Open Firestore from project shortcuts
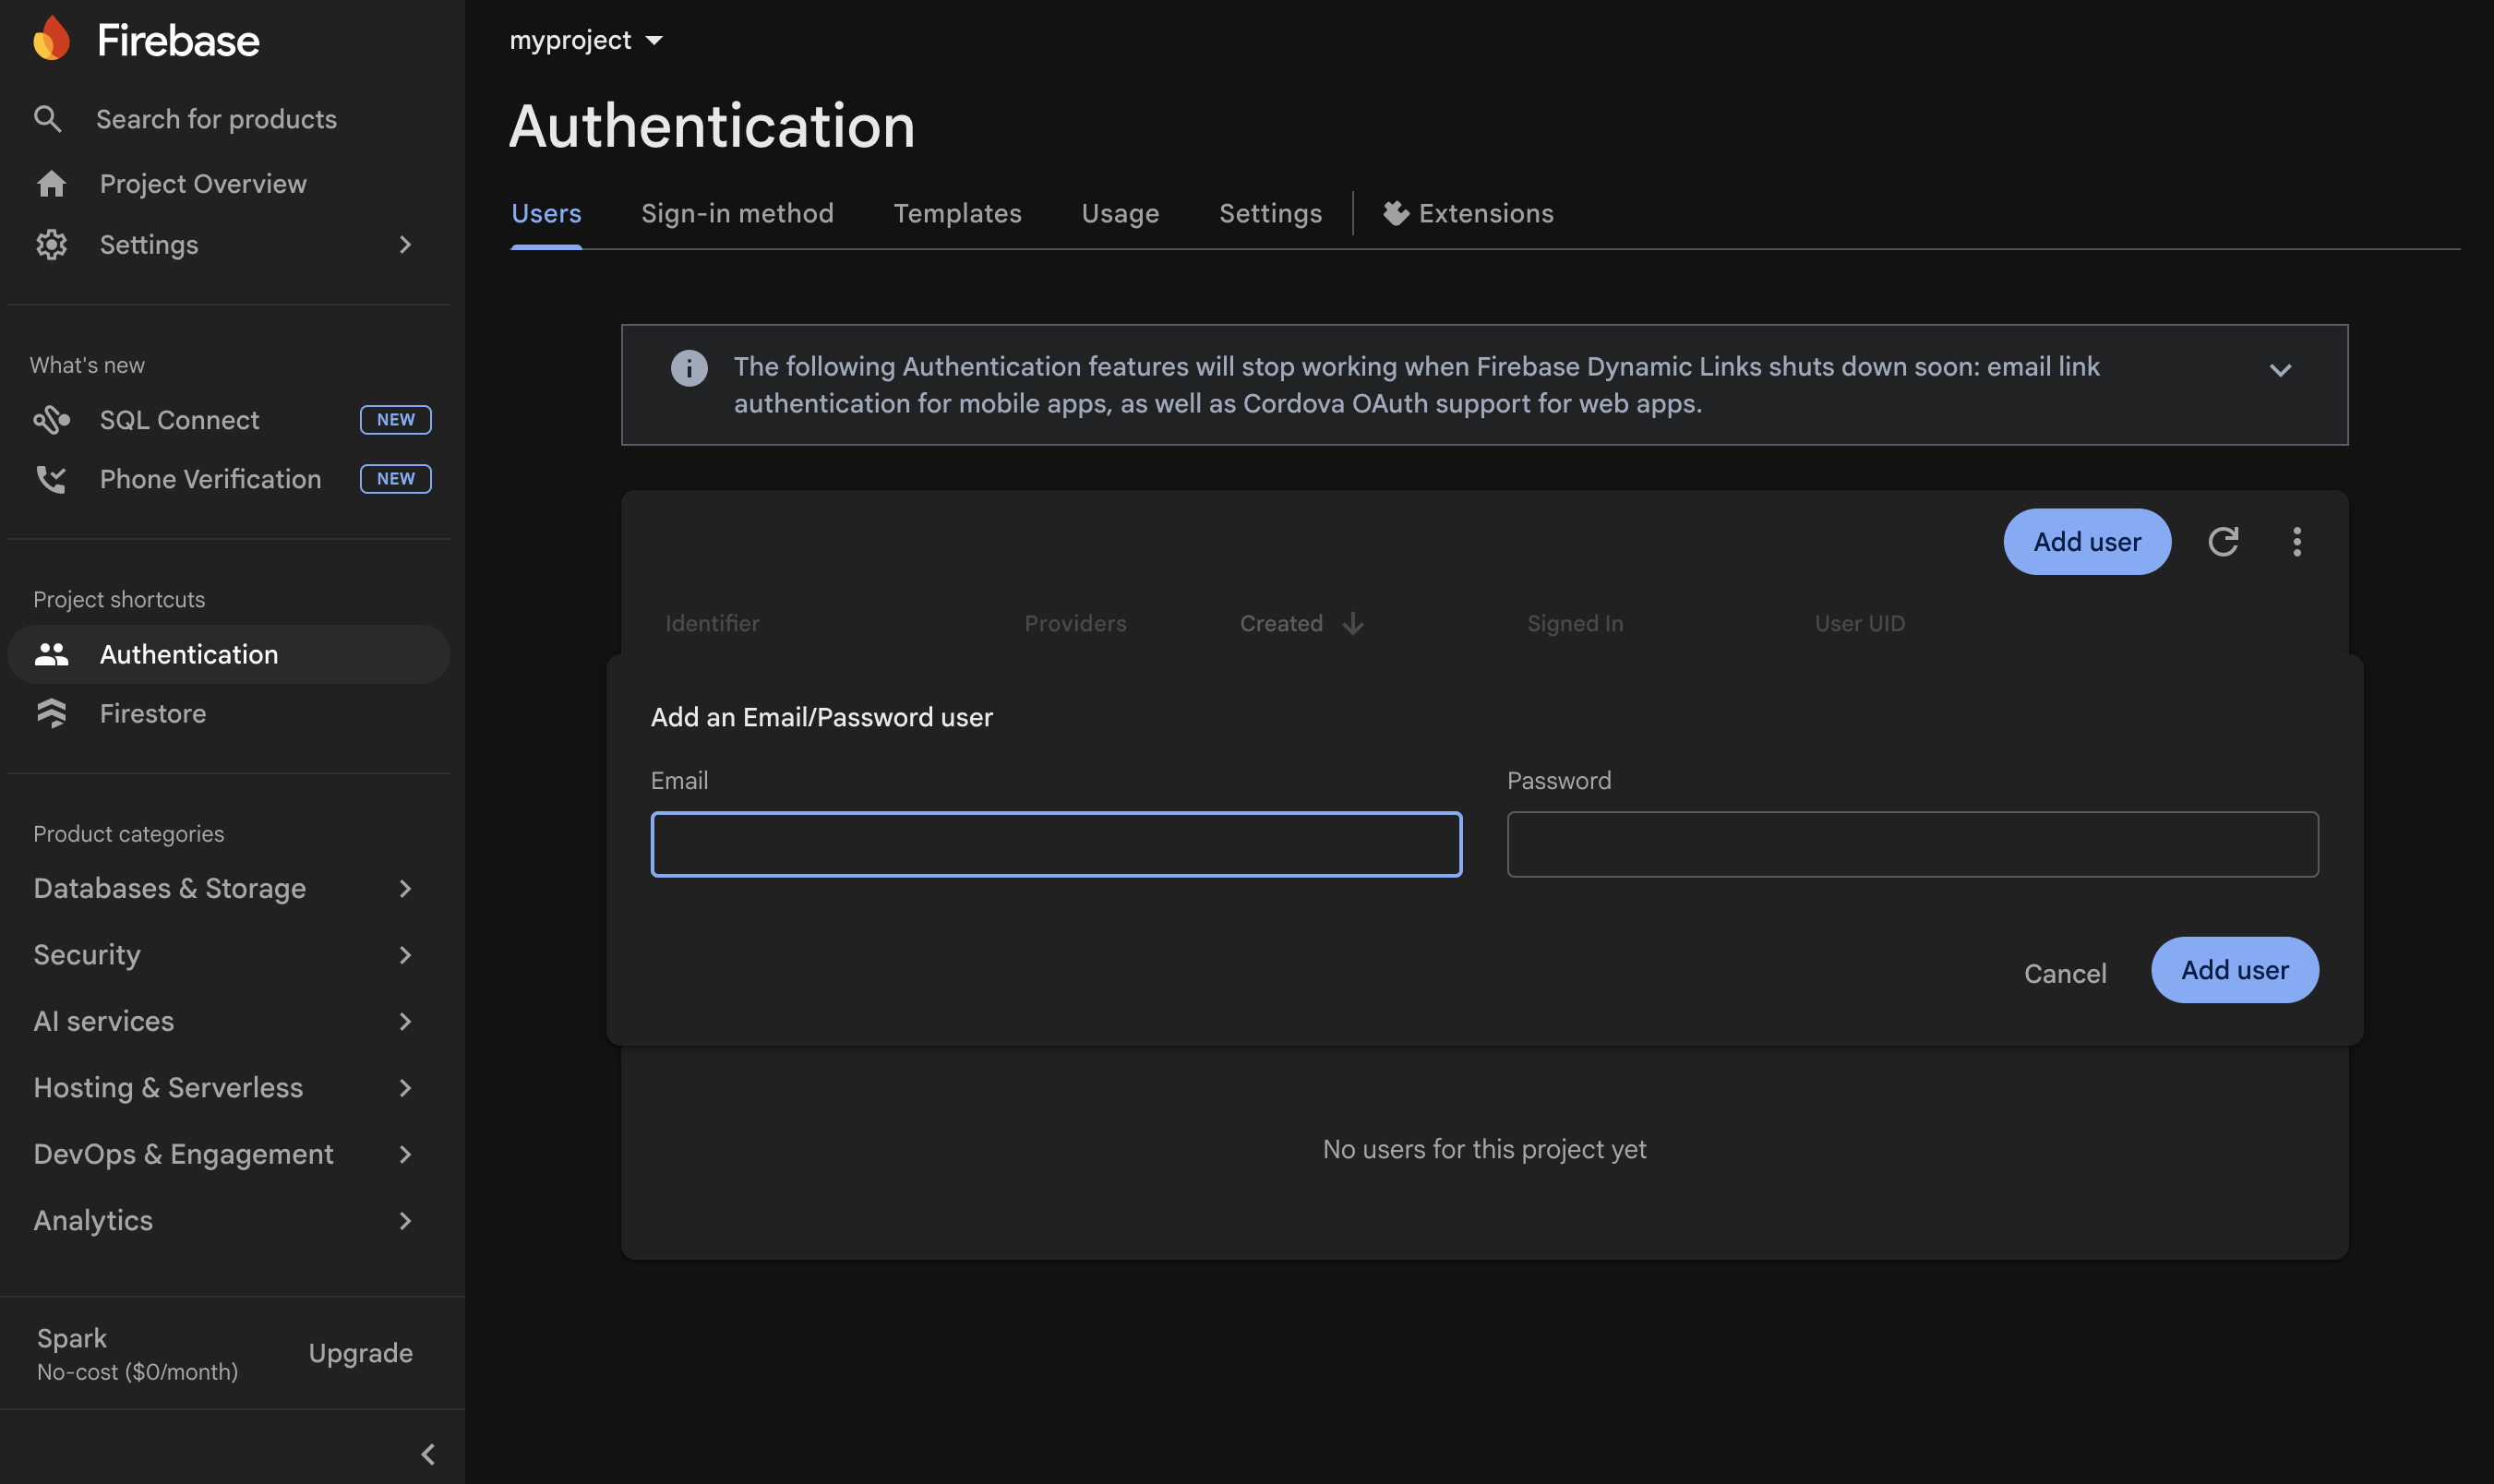 229,713
